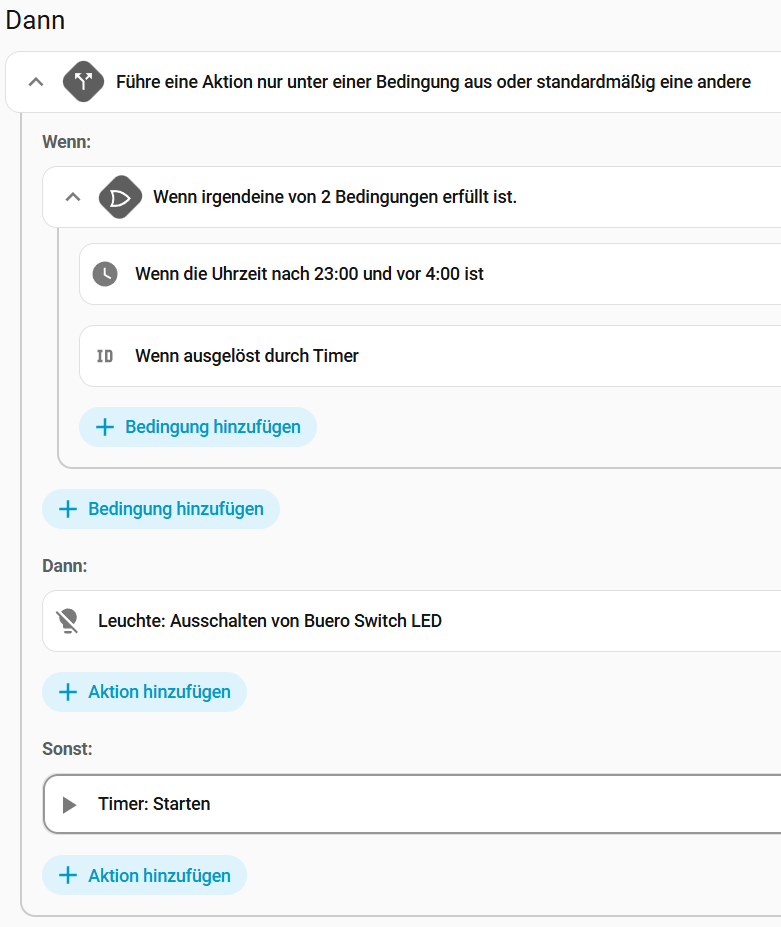Click 'Bedingung hinzufügen' below the OR group
Image resolution: width=781 pixels, height=927 pixels.
(175, 509)
